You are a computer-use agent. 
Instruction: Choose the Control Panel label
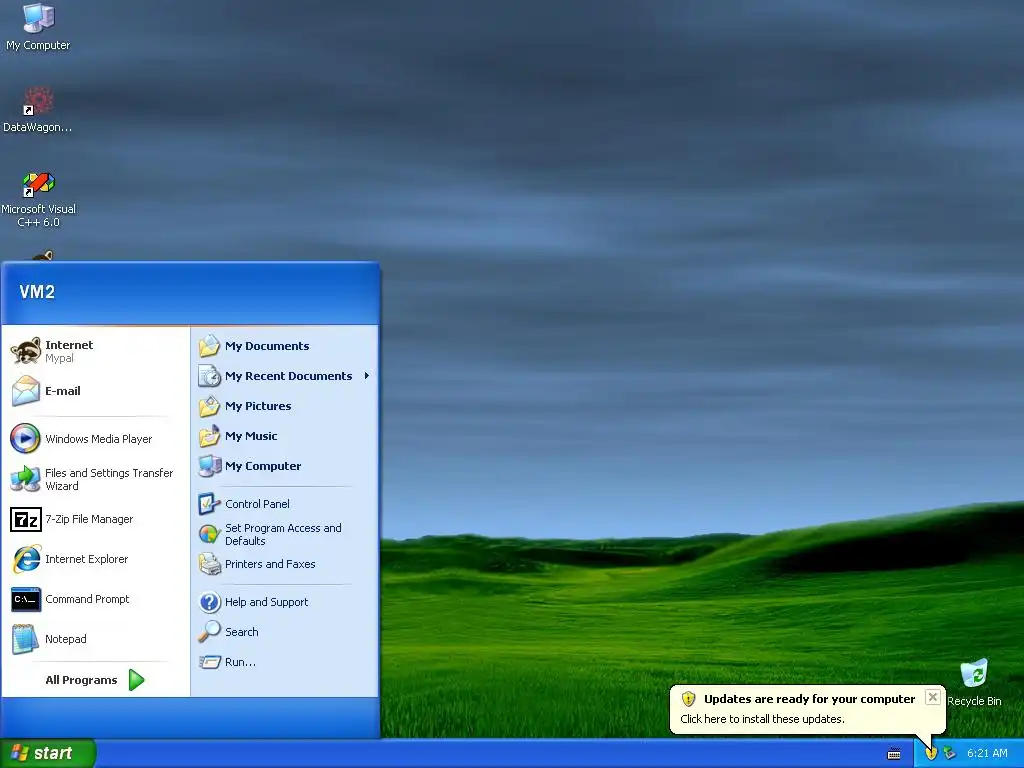(x=257, y=504)
